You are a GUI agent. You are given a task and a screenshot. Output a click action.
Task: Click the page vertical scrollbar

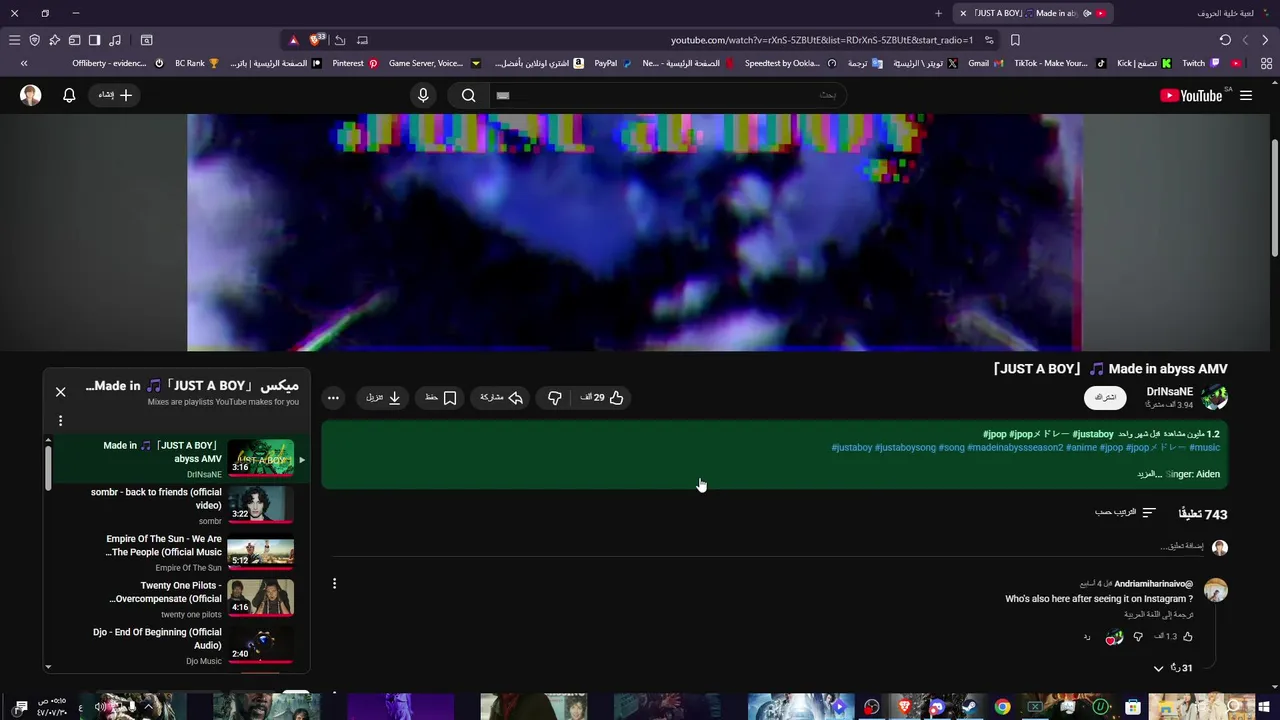click(1274, 200)
